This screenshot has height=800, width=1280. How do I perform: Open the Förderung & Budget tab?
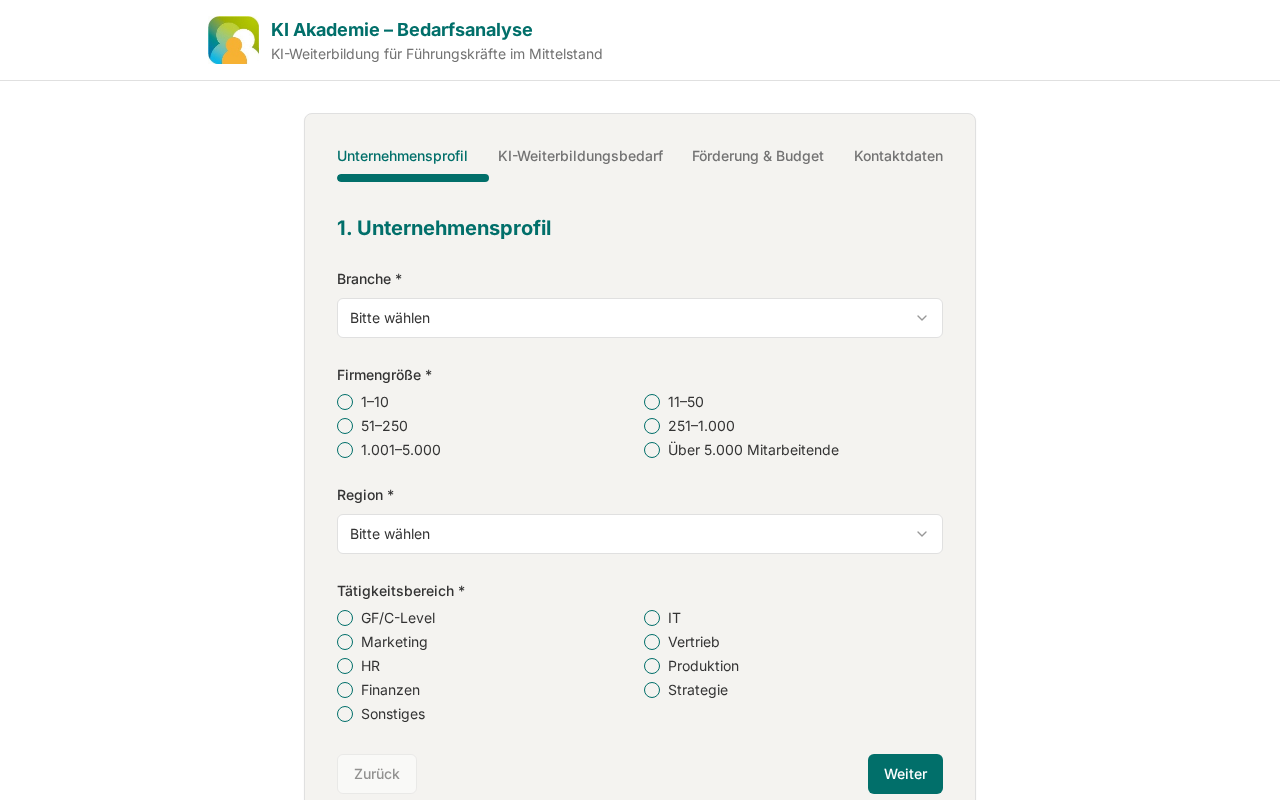[758, 156]
